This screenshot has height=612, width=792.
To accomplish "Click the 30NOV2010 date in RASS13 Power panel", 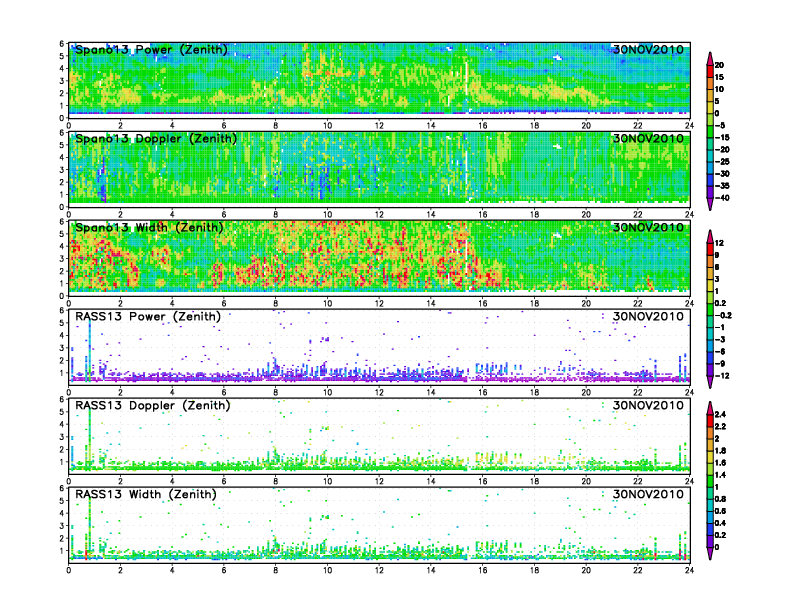I will coord(648,317).
